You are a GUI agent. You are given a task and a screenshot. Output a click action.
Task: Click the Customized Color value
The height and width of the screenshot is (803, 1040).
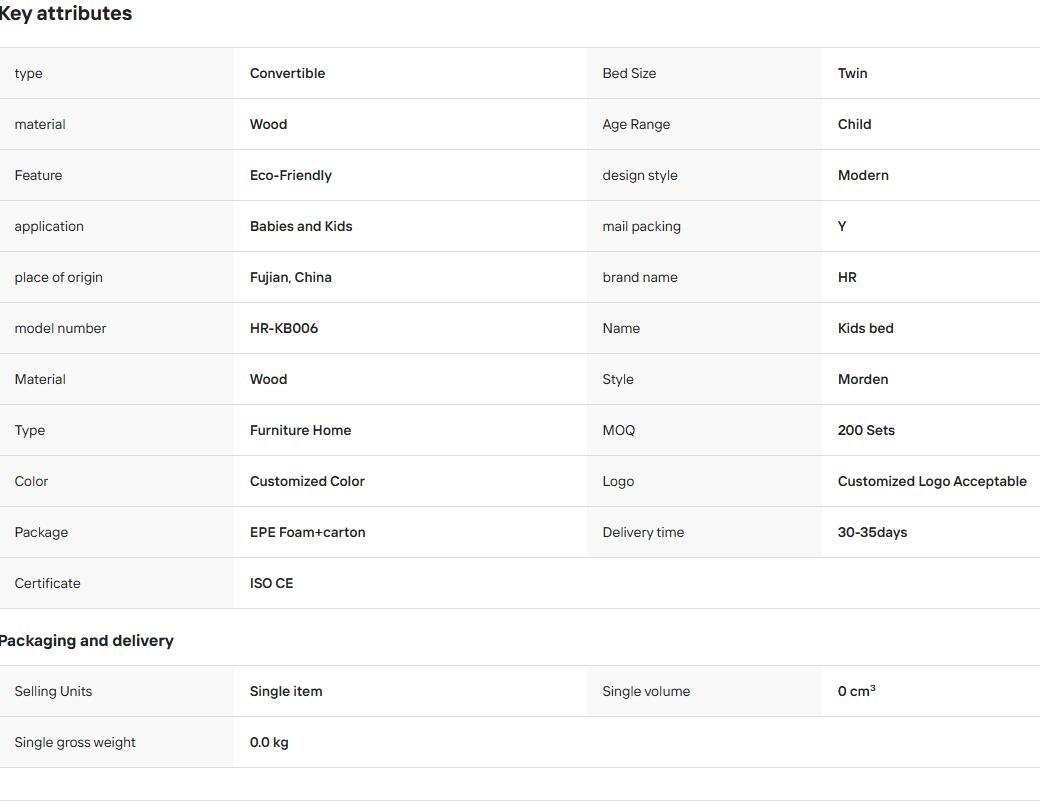click(307, 481)
